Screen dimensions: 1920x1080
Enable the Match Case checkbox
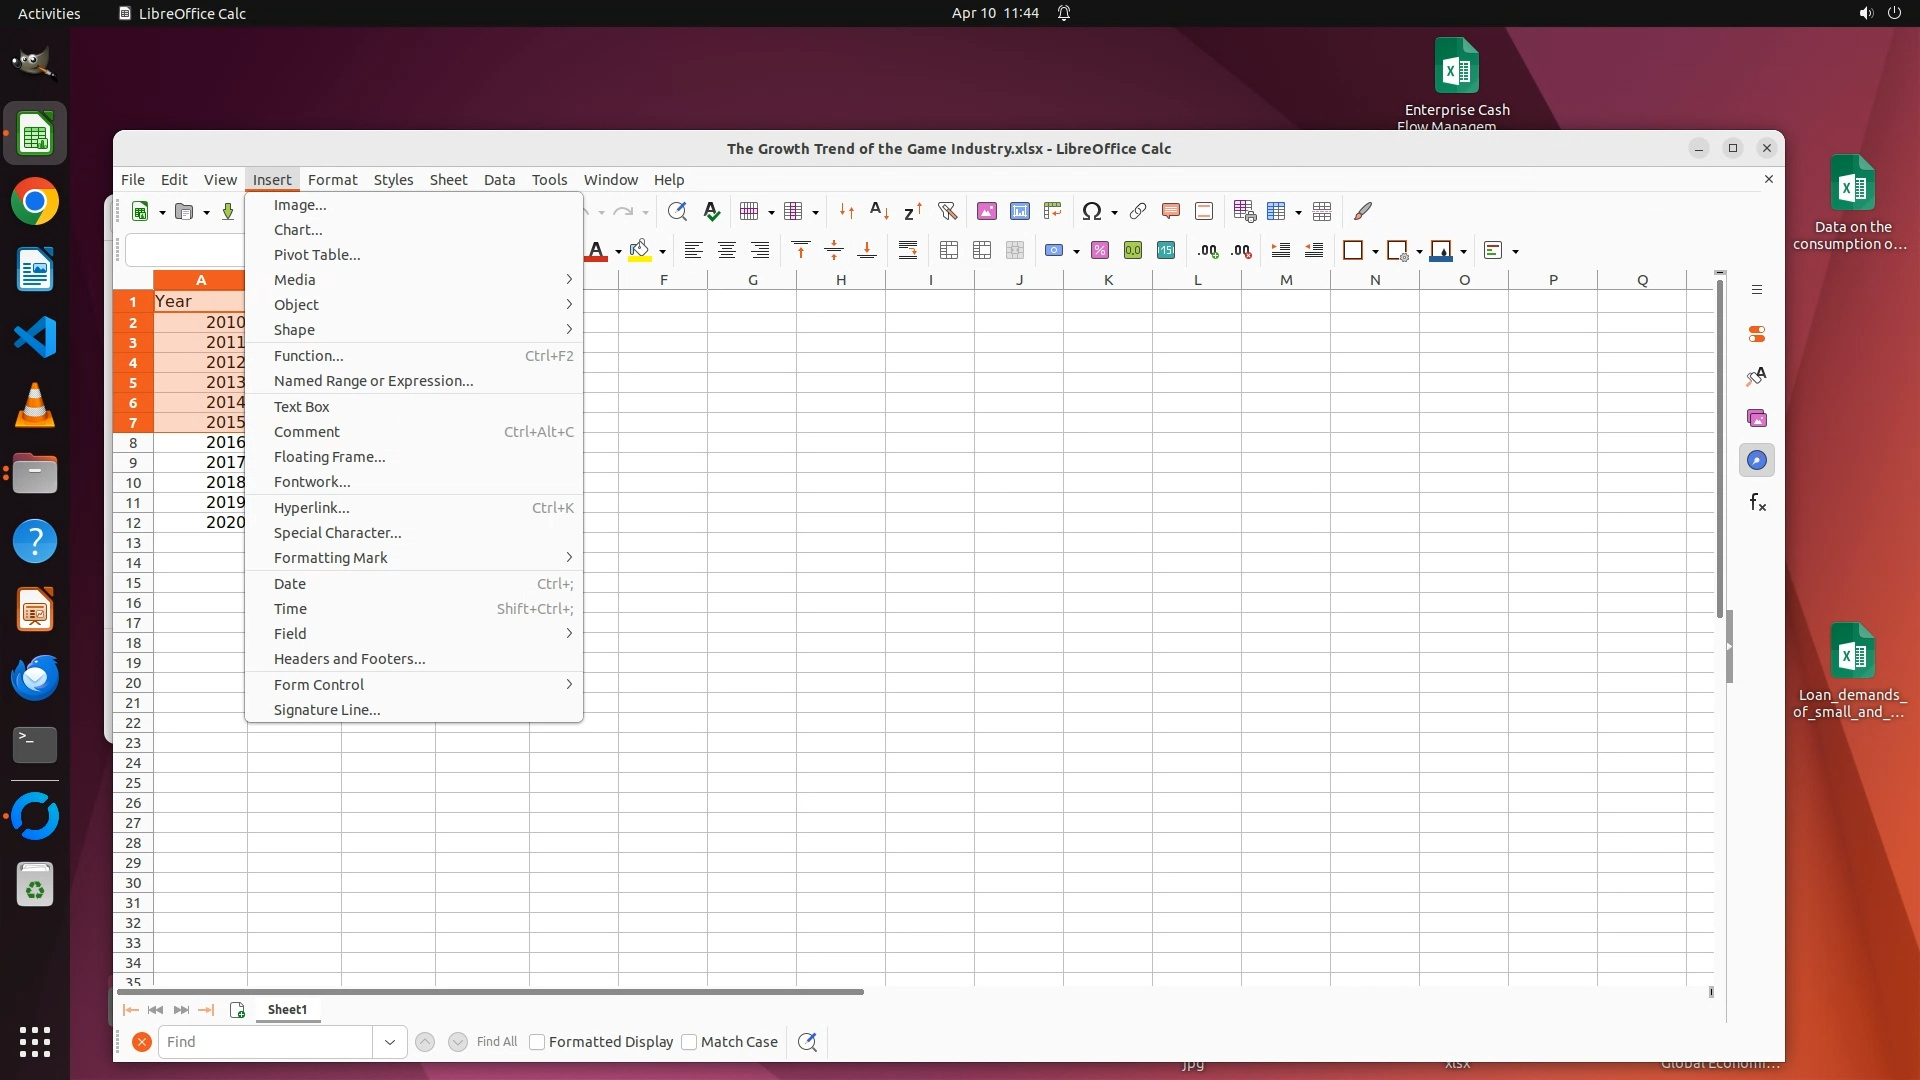click(x=689, y=1042)
